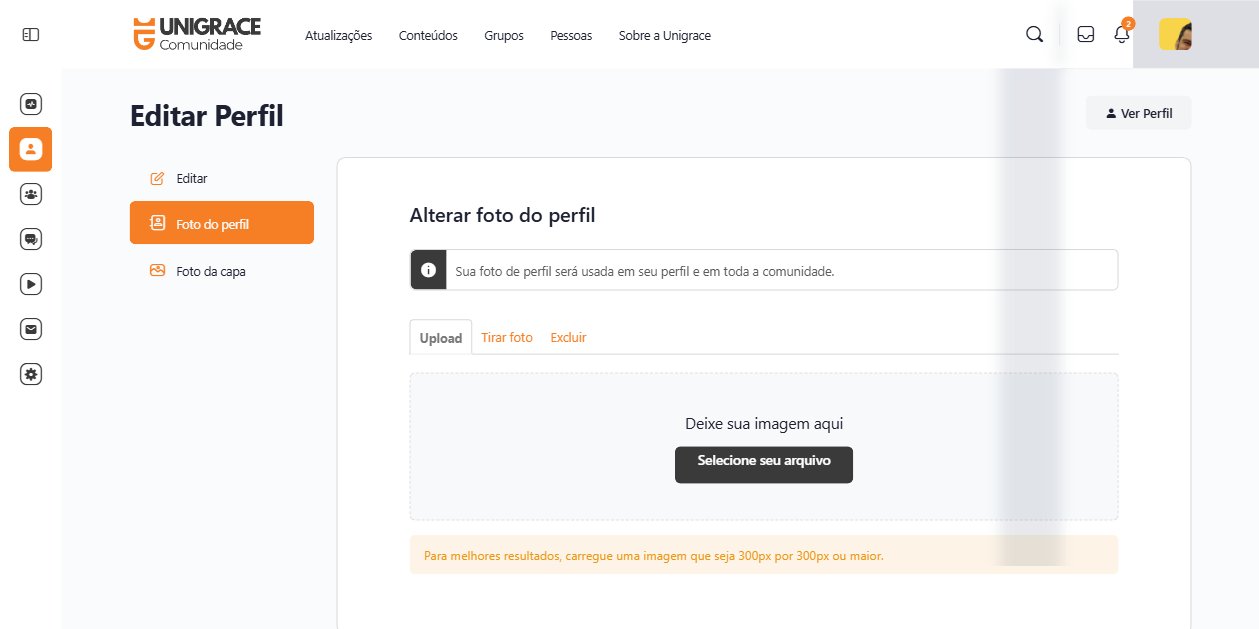Open the groups icon in left sidebar

[x=30, y=193]
